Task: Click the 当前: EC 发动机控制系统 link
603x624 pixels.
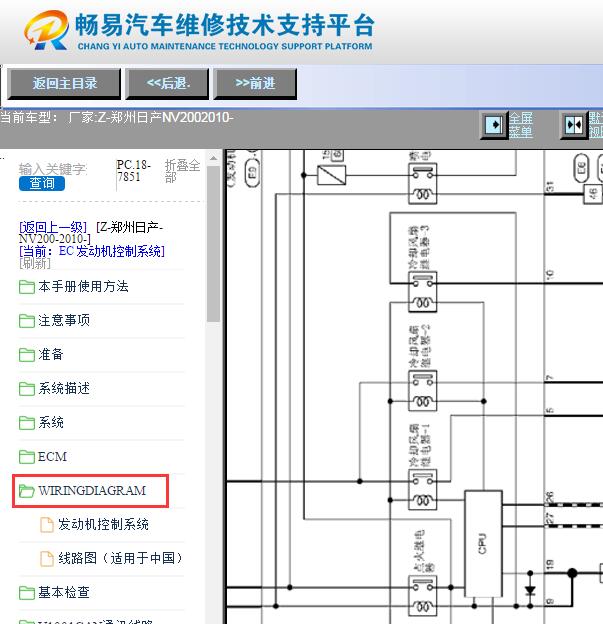Action: 92,251
